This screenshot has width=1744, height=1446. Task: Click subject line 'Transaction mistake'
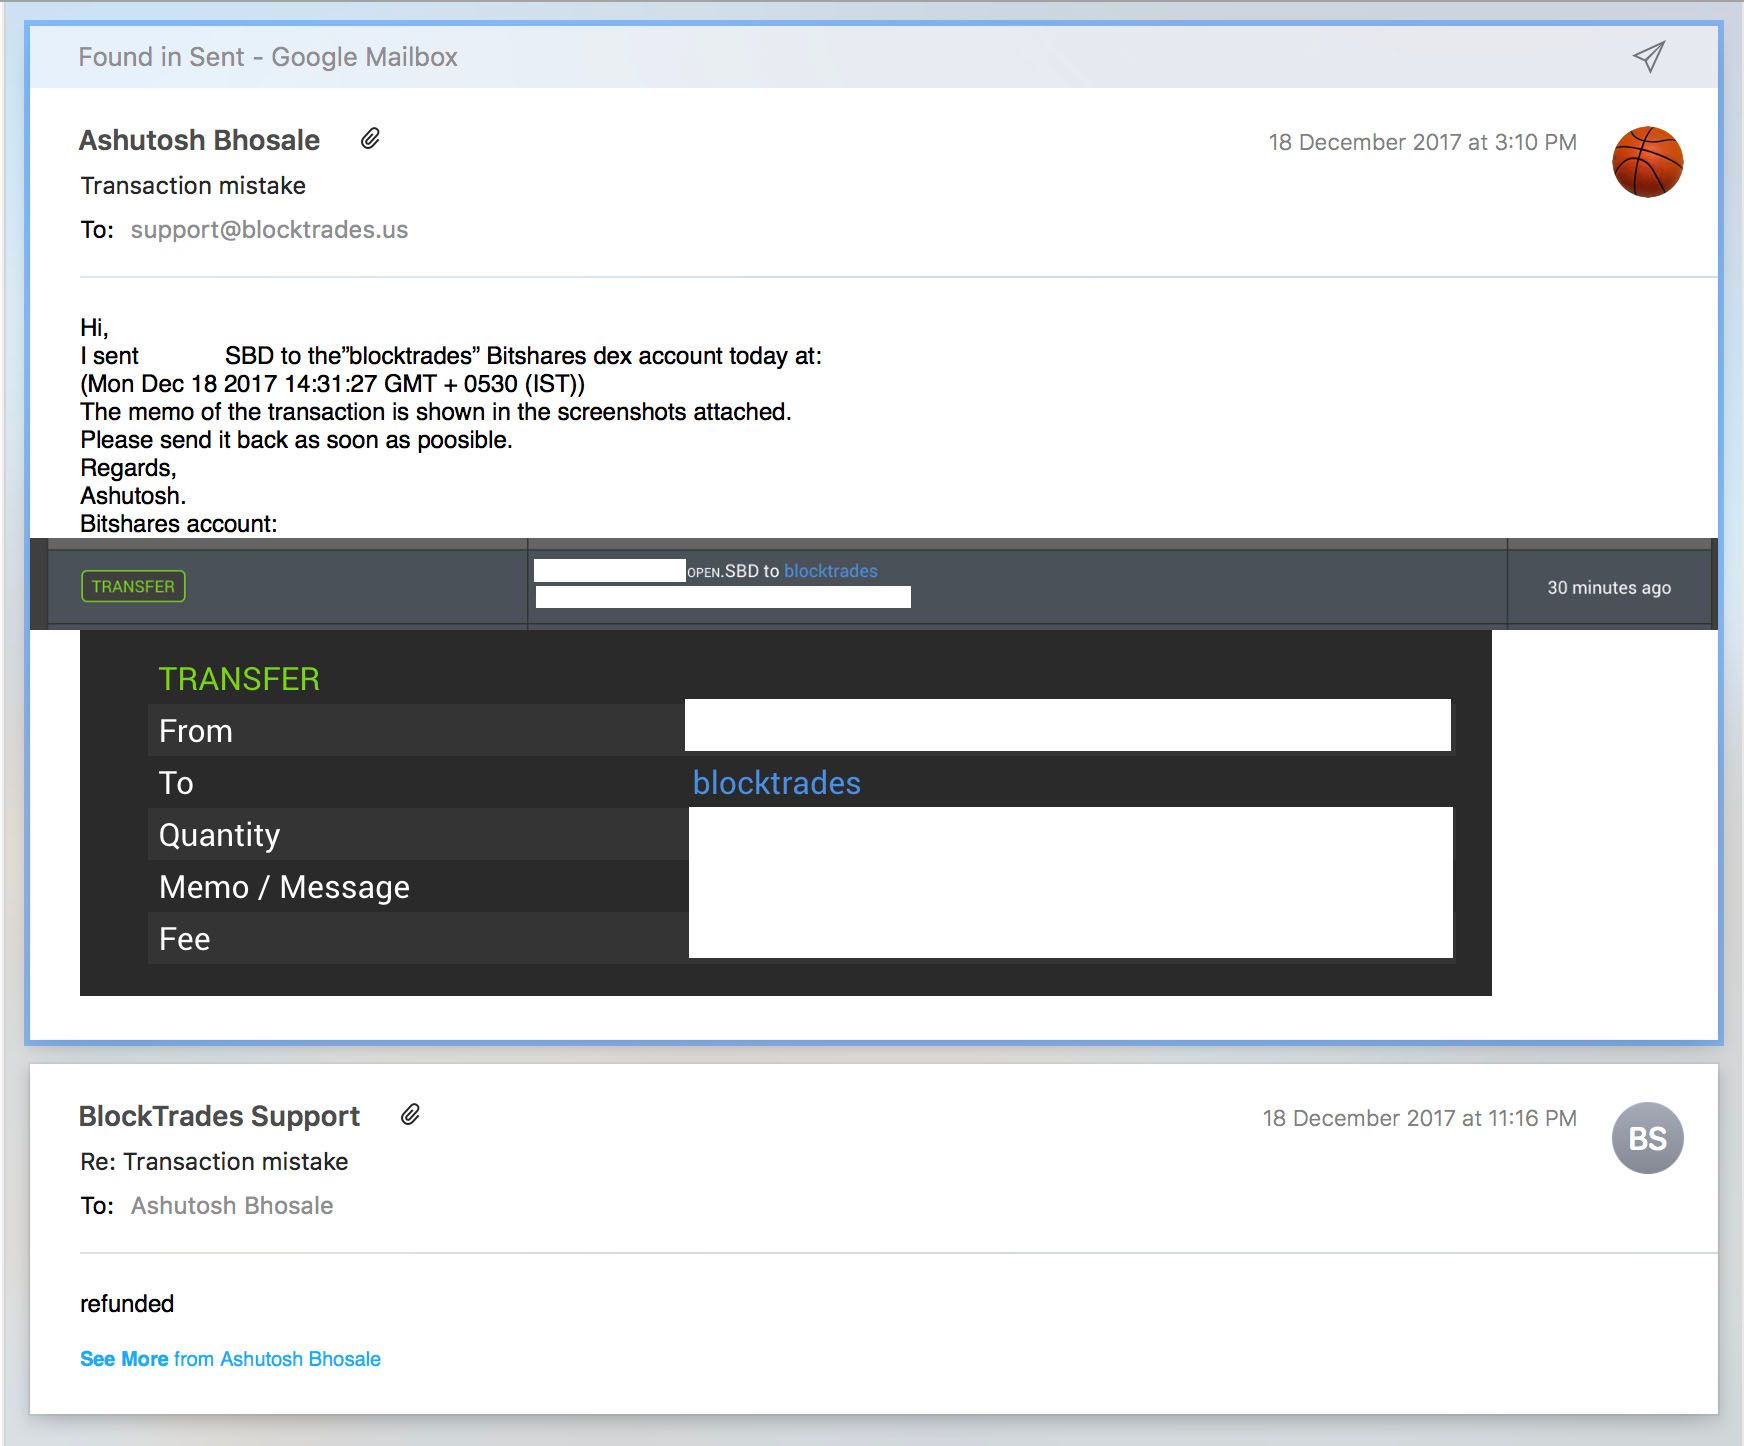193,186
